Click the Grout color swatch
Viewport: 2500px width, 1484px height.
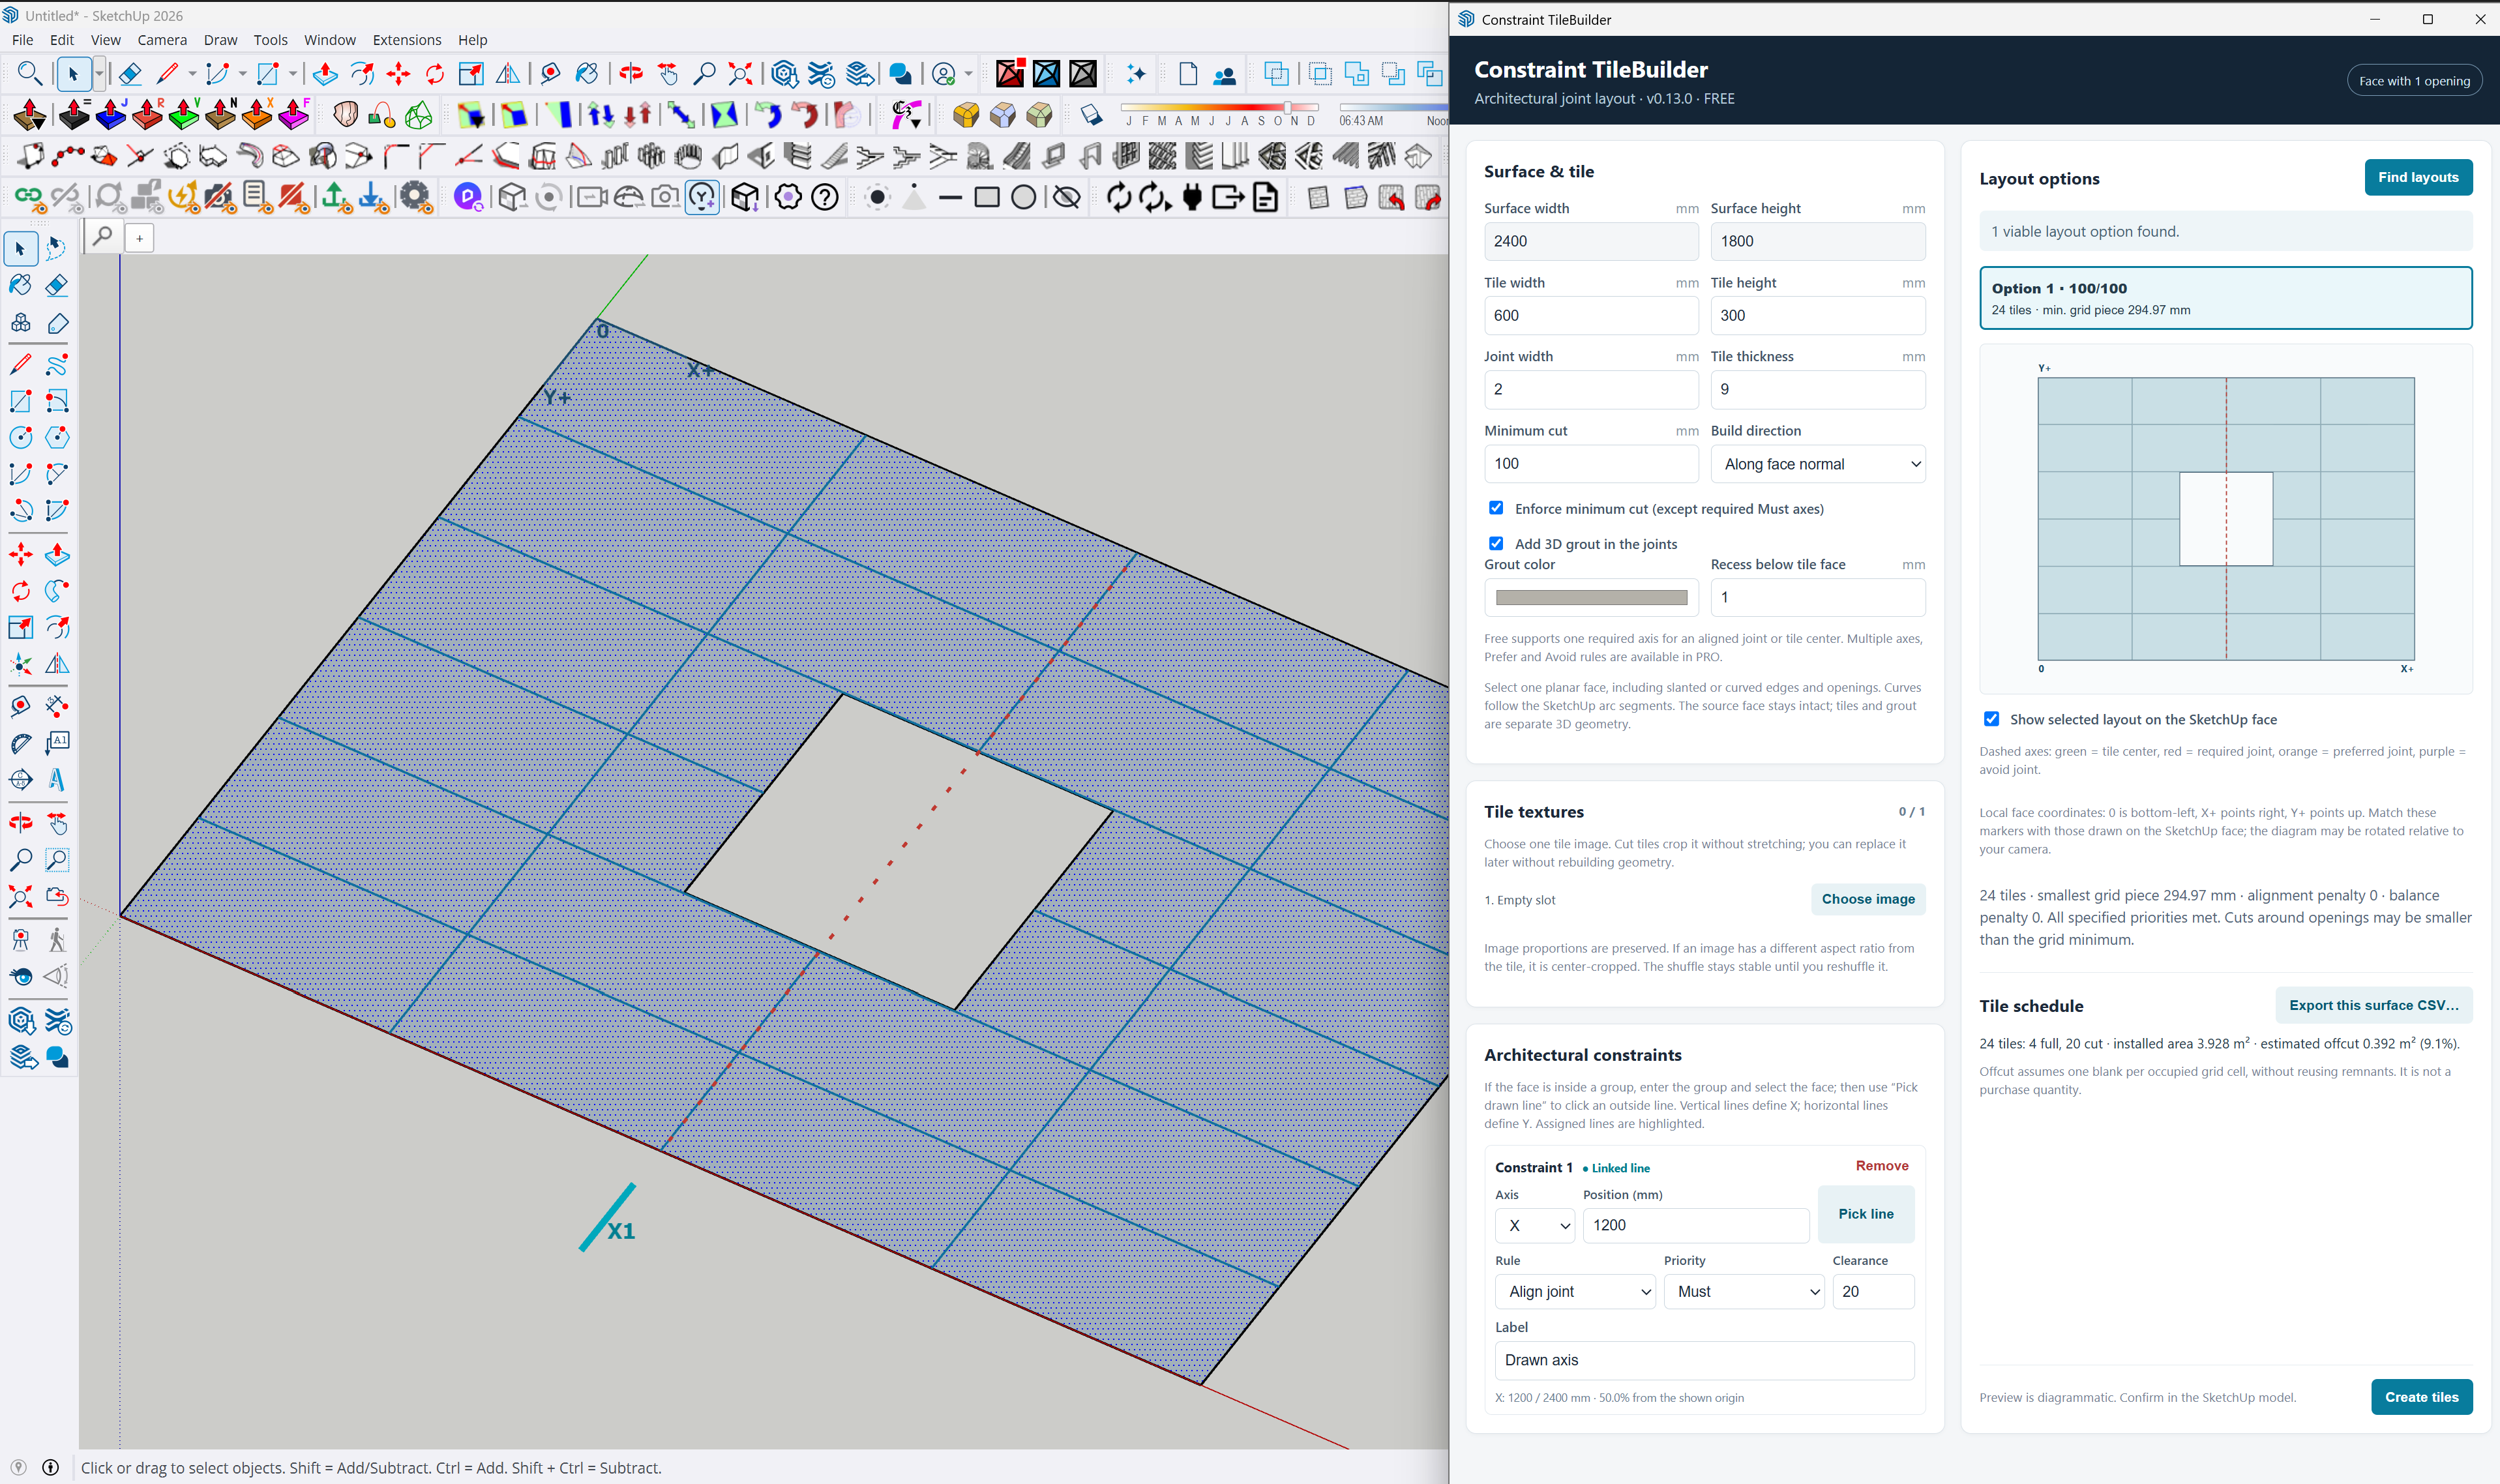tap(1590, 597)
